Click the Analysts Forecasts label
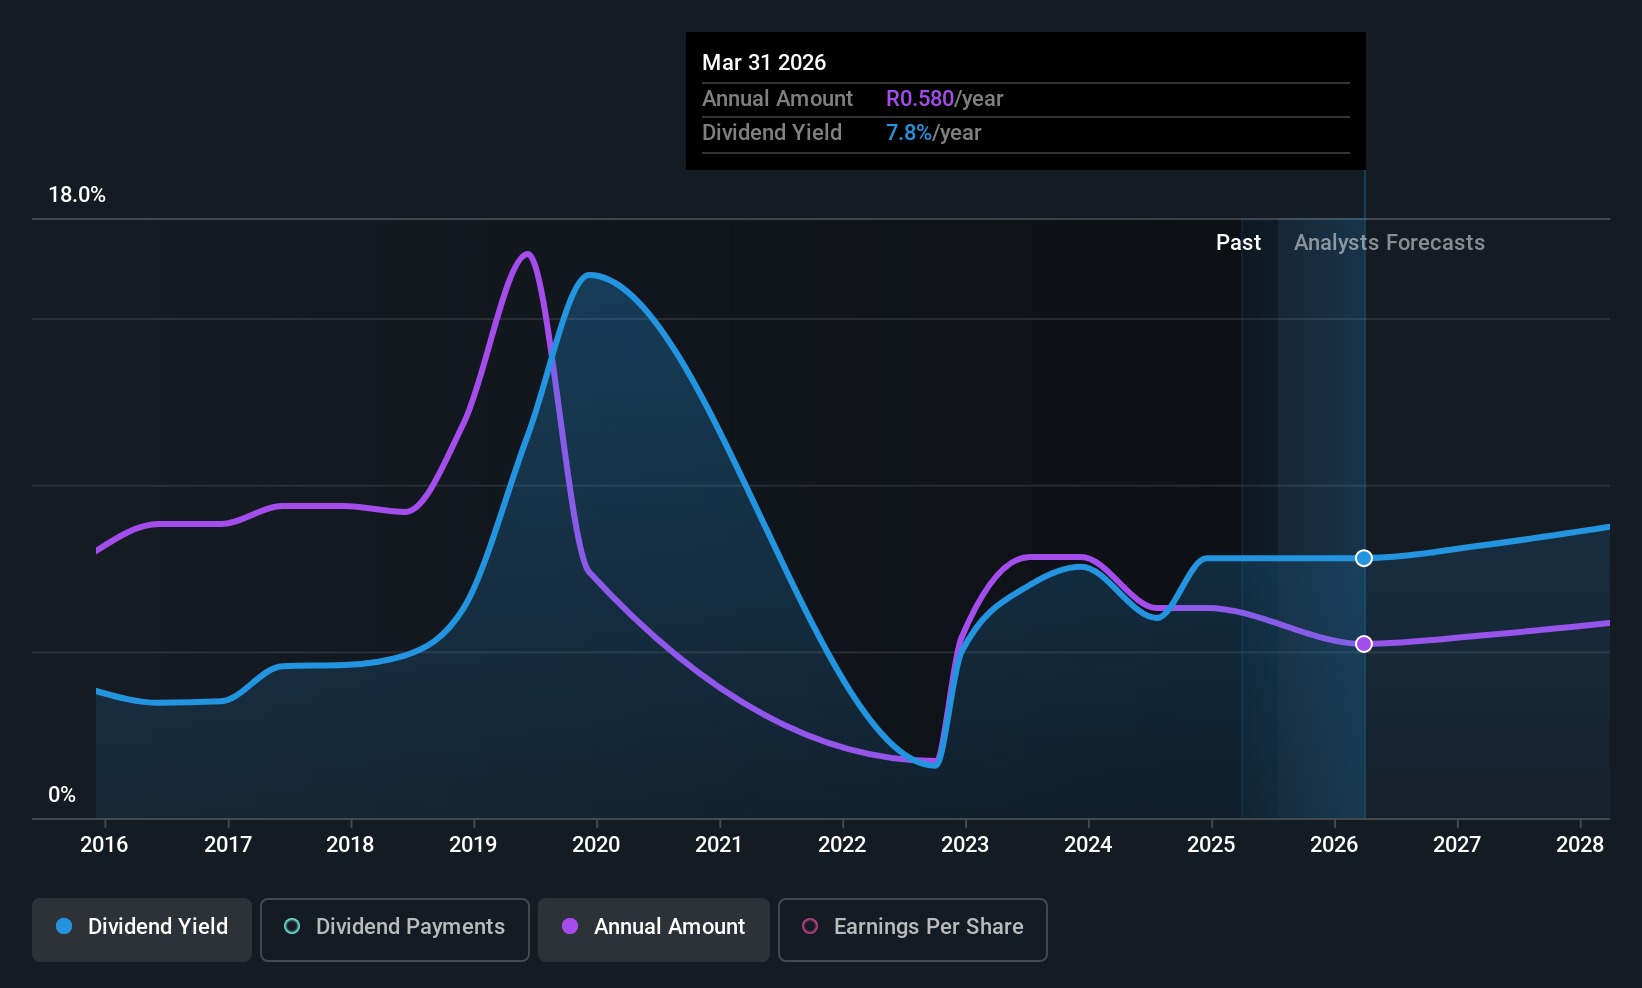Viewport: 1642px width, 988px height. (1389, 243)
